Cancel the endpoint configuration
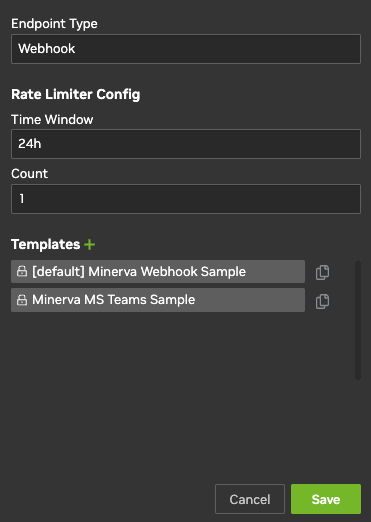The image size is (371, 522). click(250, 499)
